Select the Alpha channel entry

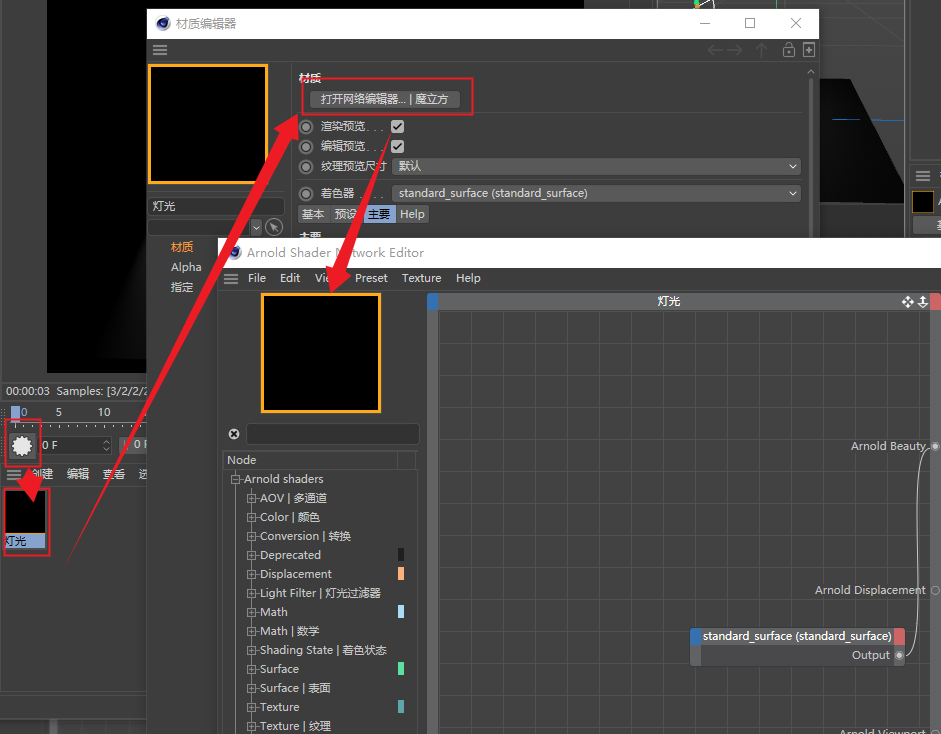[x=186, y=267]
